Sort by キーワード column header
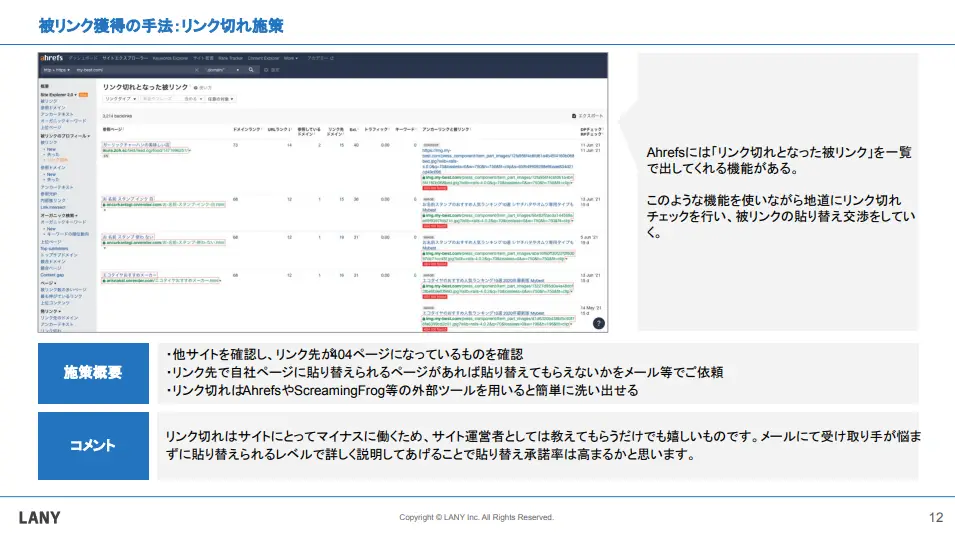 pyautogui.click(x=406, y=130)
